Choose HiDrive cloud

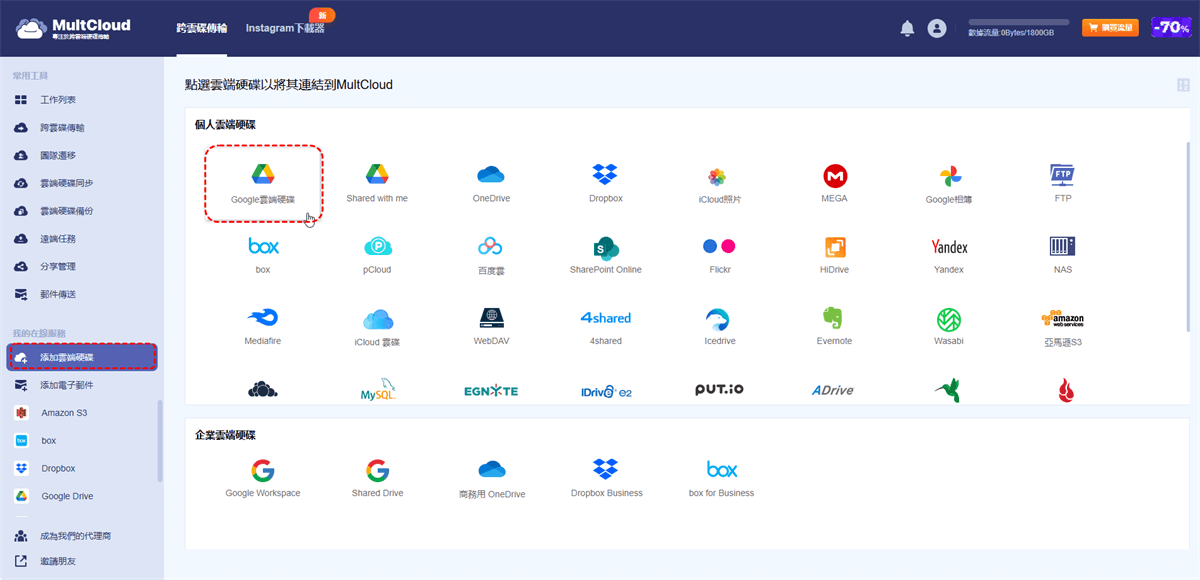(x=834, y=255)
